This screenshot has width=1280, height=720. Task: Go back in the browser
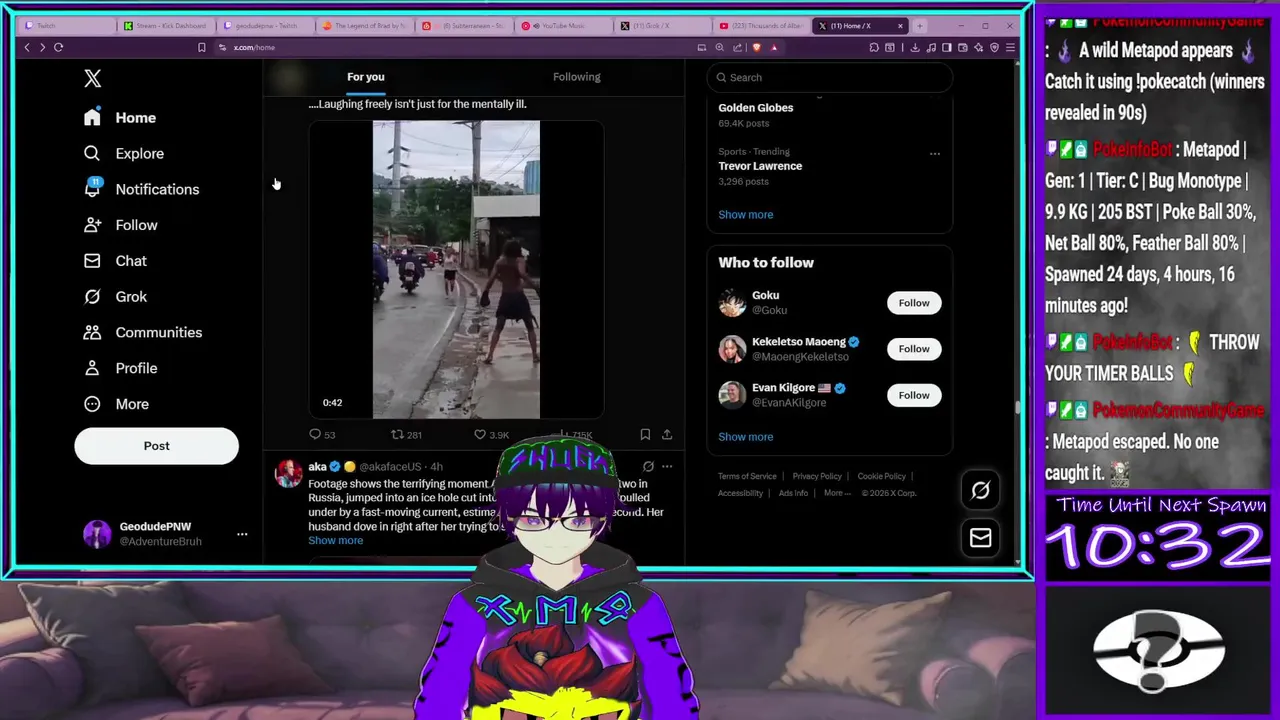click(x=27, y=47)
